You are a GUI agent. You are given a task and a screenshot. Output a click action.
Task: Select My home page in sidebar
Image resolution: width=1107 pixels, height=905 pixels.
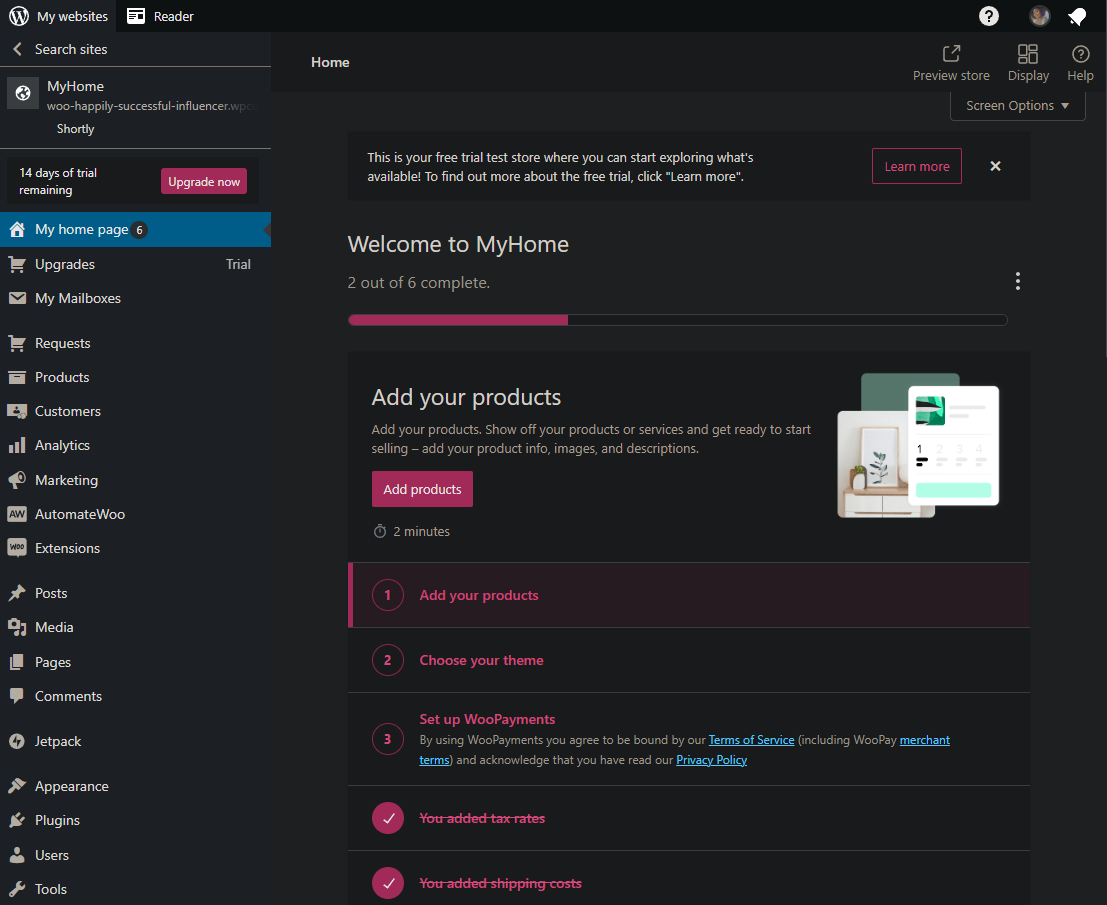click(136, 229)
